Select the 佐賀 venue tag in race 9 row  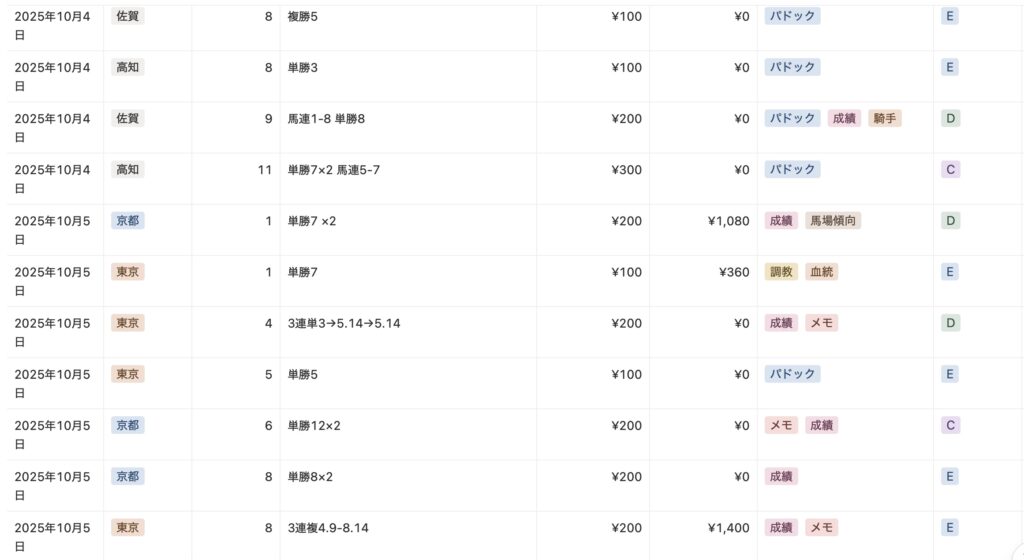click(x=128, y=119)
